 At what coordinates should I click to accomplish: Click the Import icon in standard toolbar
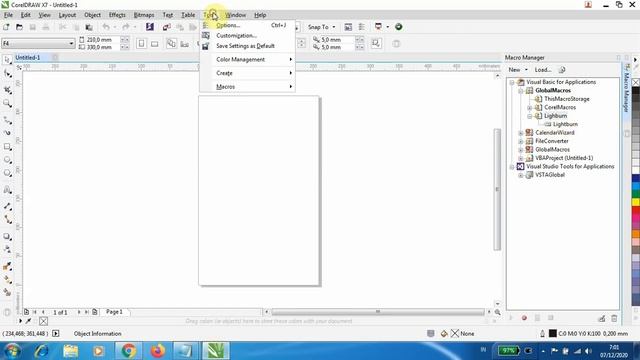tap(167, 27)
